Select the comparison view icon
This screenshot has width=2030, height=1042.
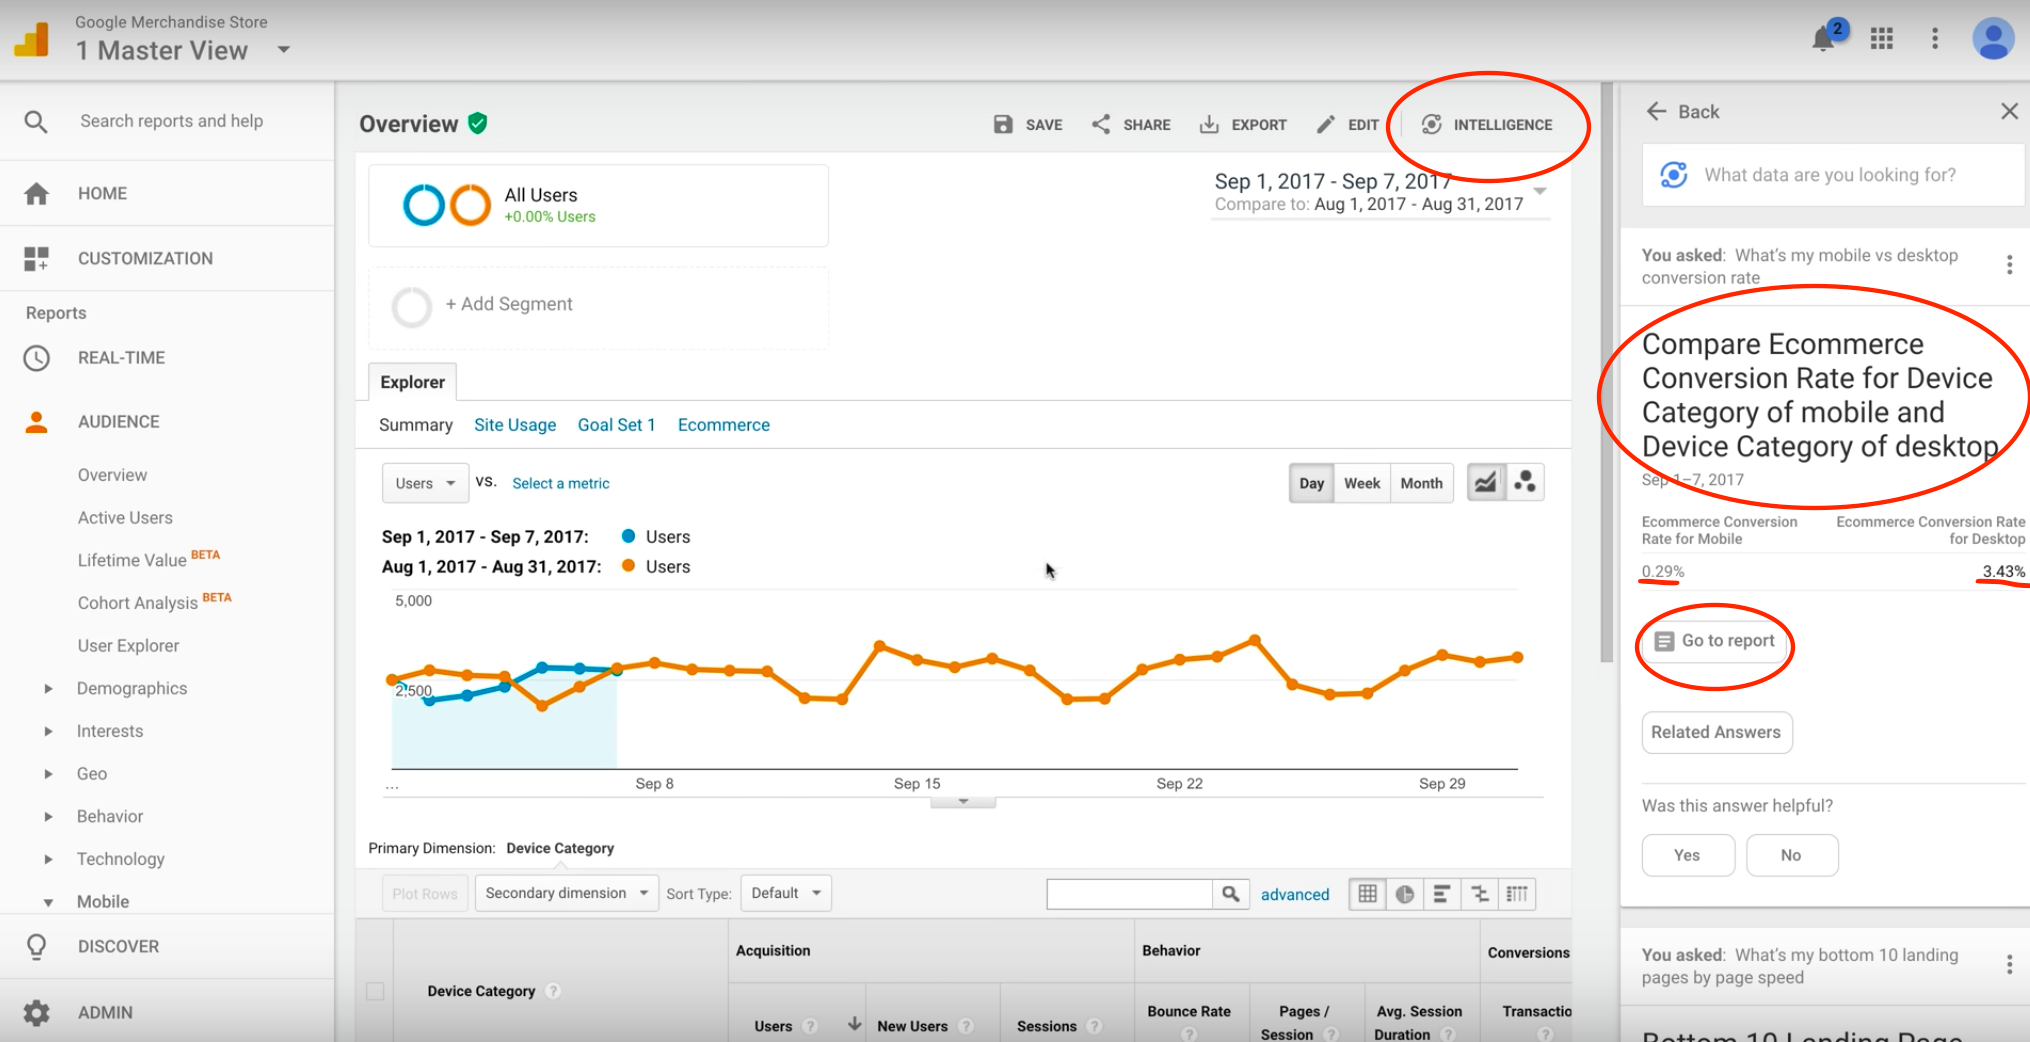pyautogui.click(x=1480, y=894)
